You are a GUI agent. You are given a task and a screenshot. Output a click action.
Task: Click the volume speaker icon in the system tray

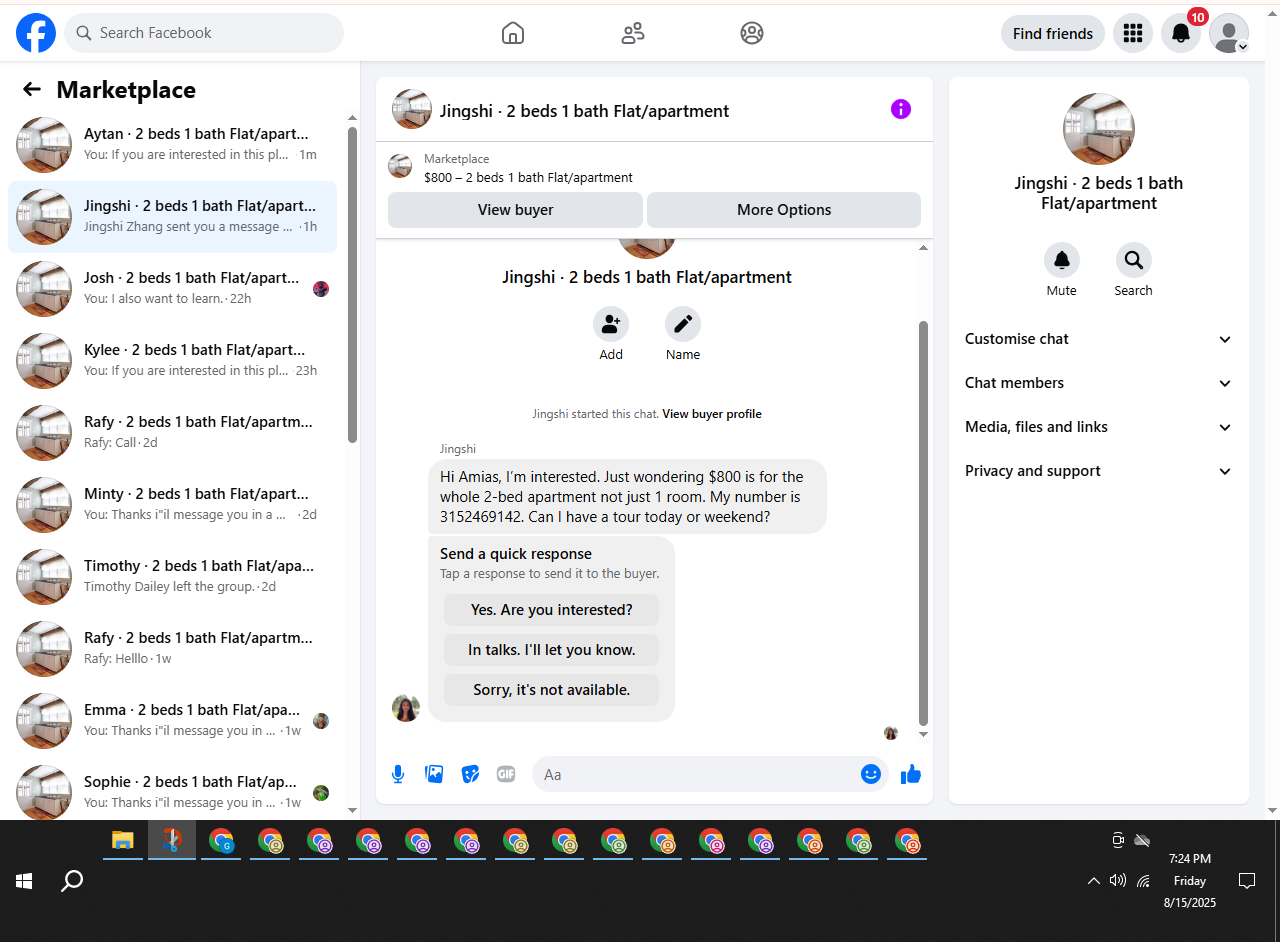(1118, 881)
